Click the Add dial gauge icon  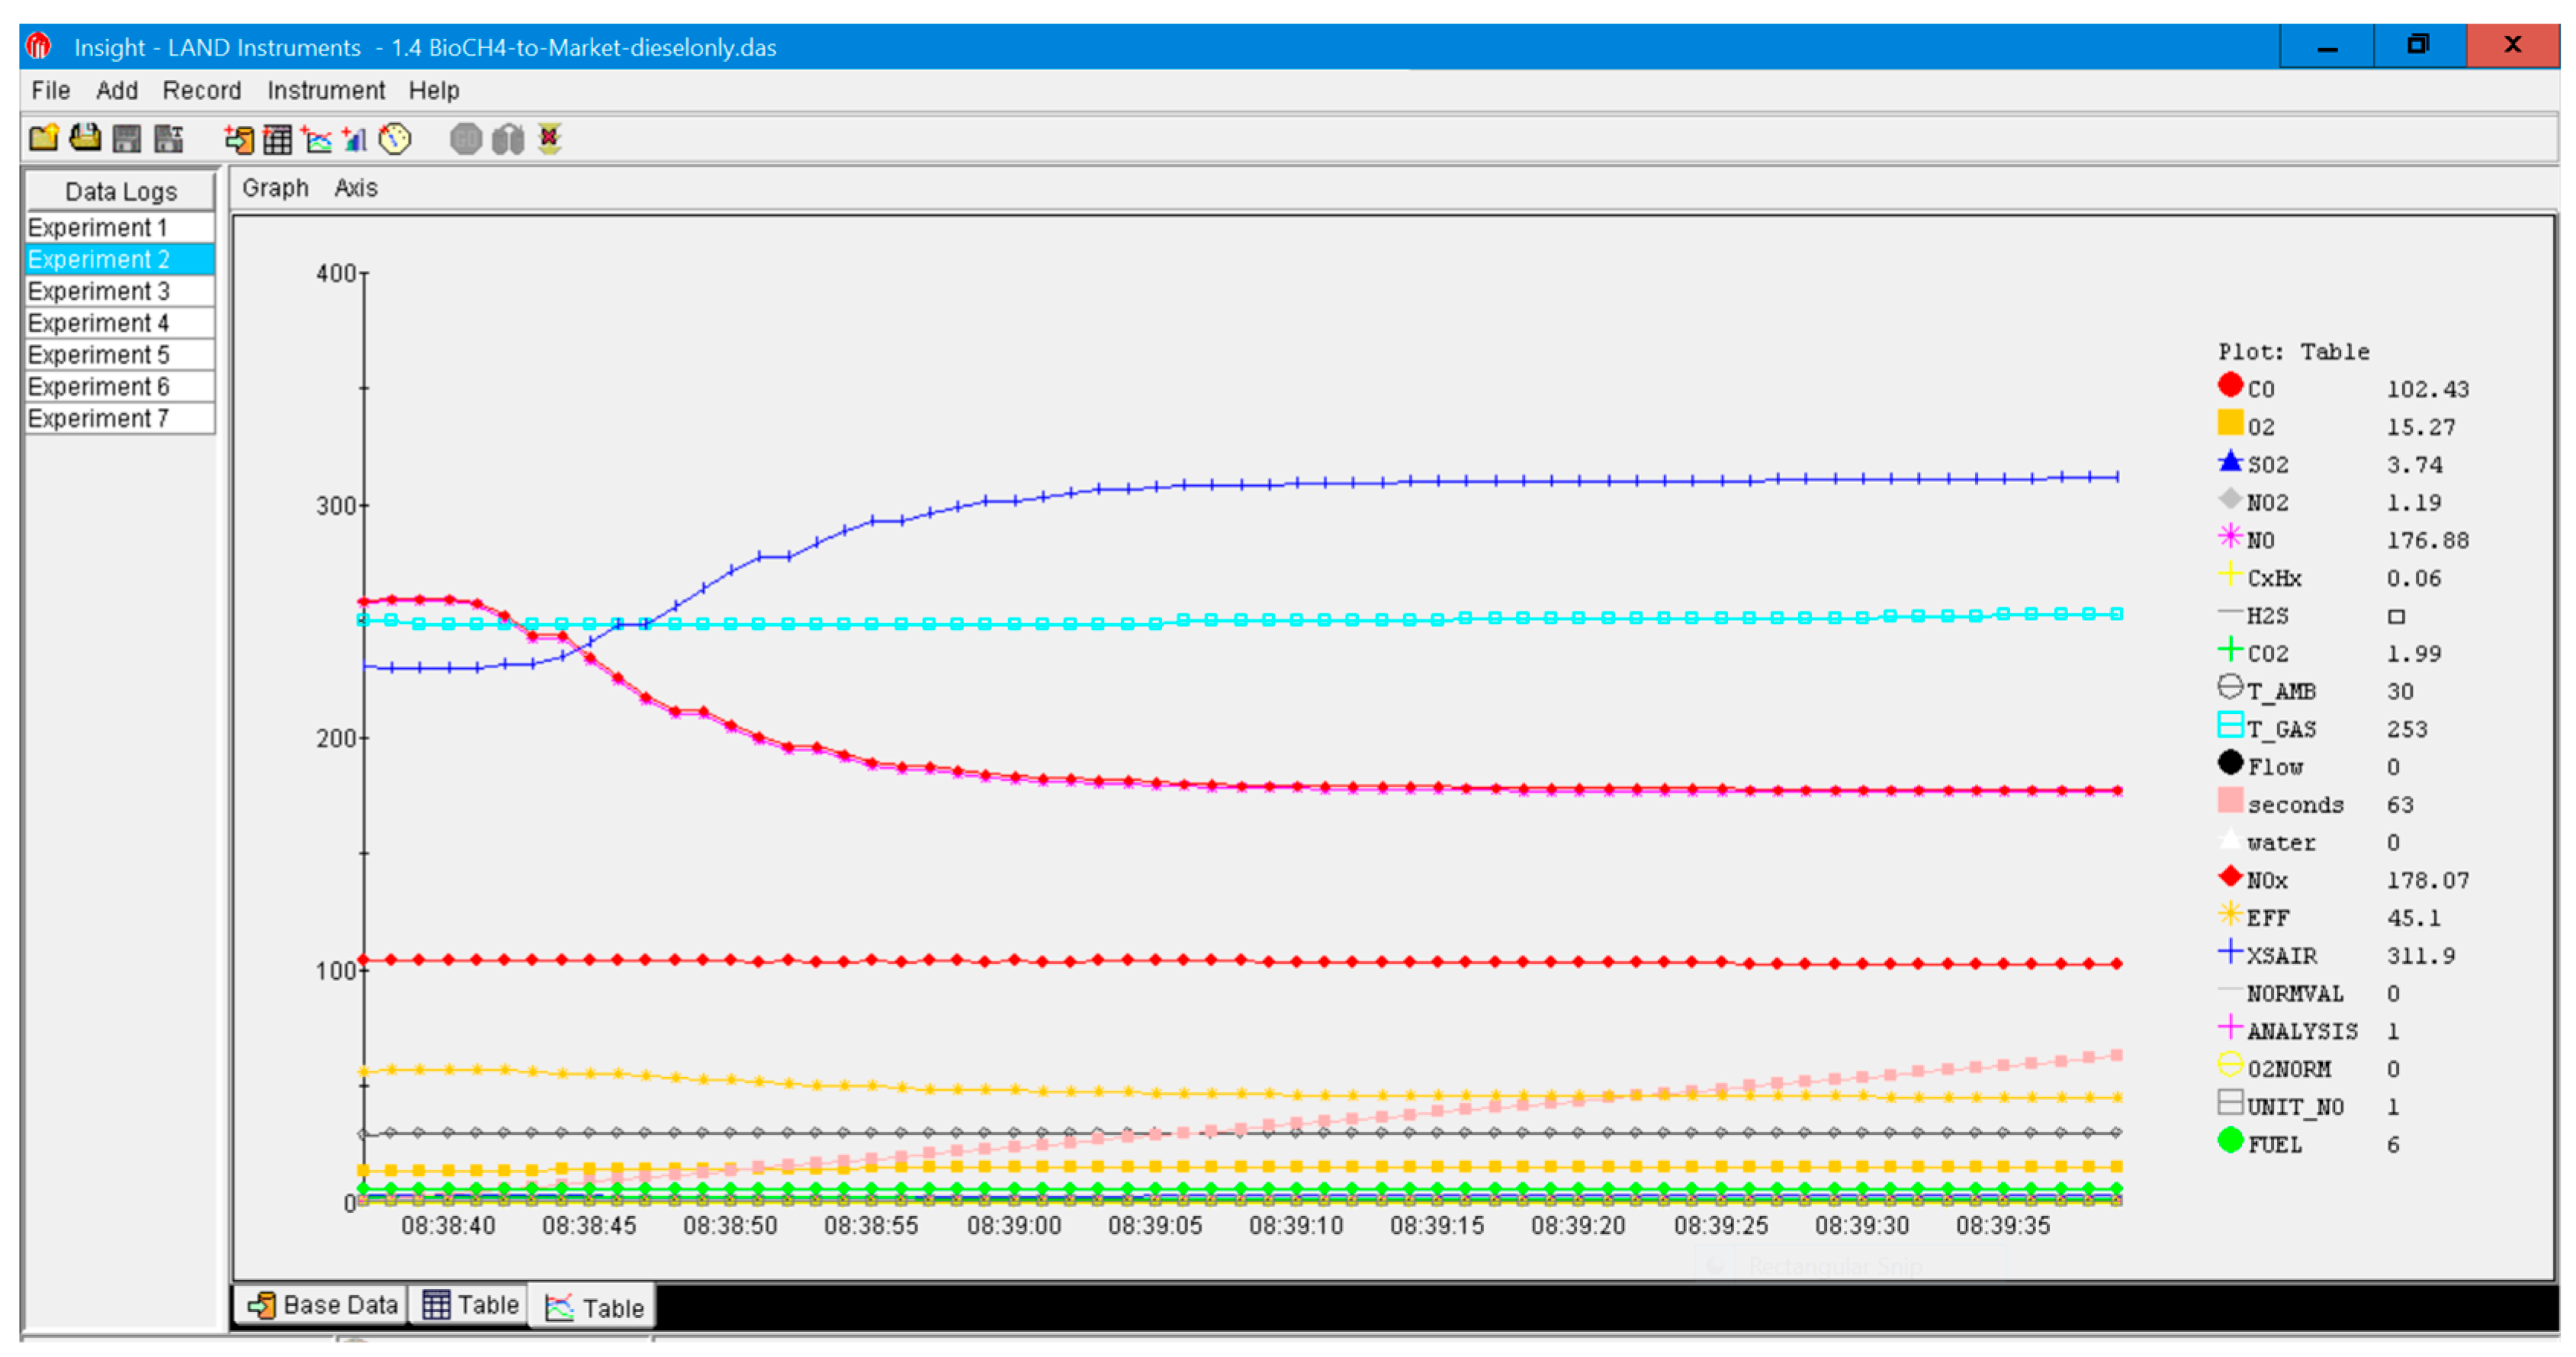point(395,139)
